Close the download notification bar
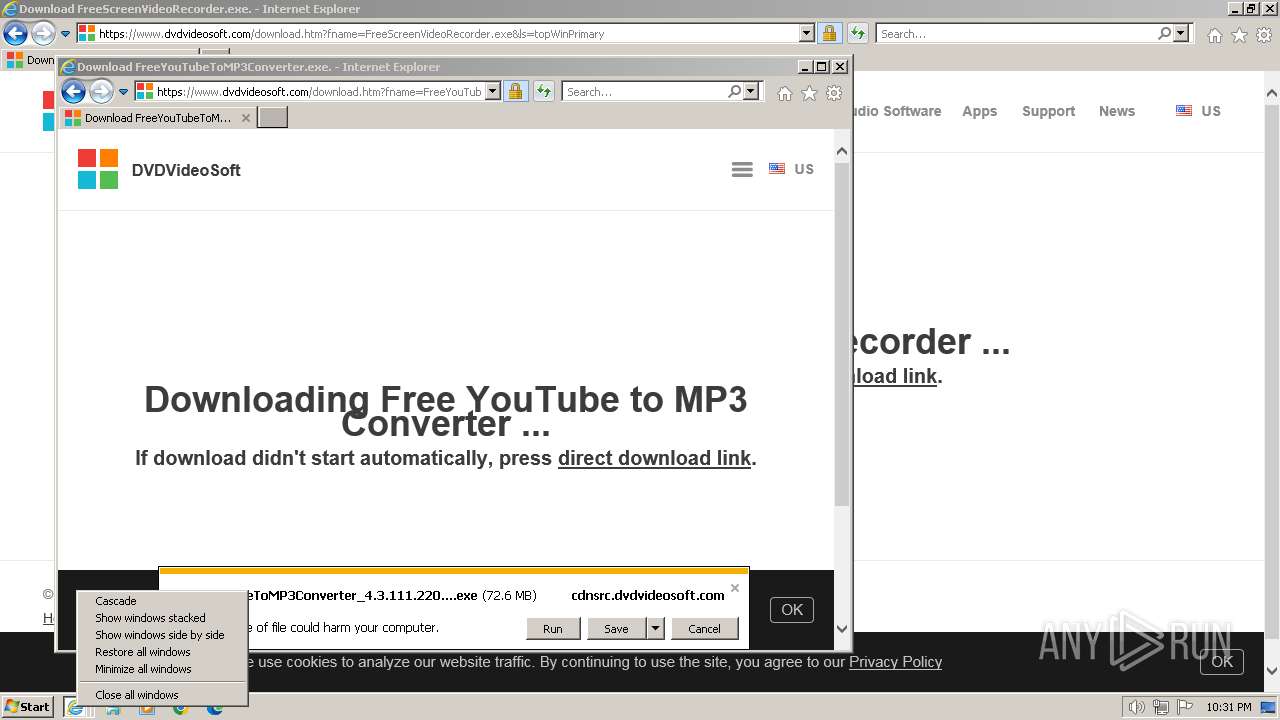The width and height of the screenshot is (1280, 720). pos(735,588)
